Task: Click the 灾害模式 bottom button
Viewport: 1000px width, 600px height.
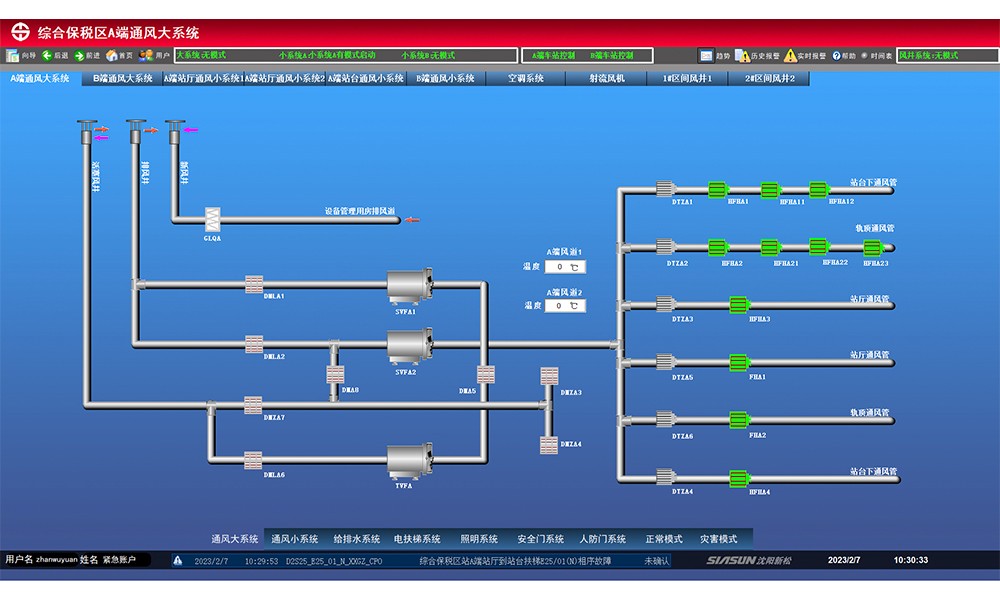Action: click(x=718, y=539)
